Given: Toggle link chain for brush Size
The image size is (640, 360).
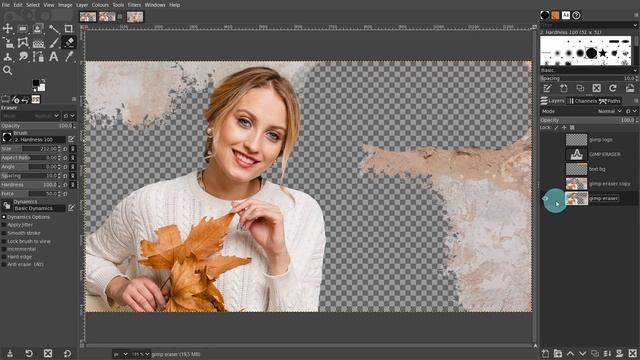Looking at the screenshot, I should [x=73, y=149].
